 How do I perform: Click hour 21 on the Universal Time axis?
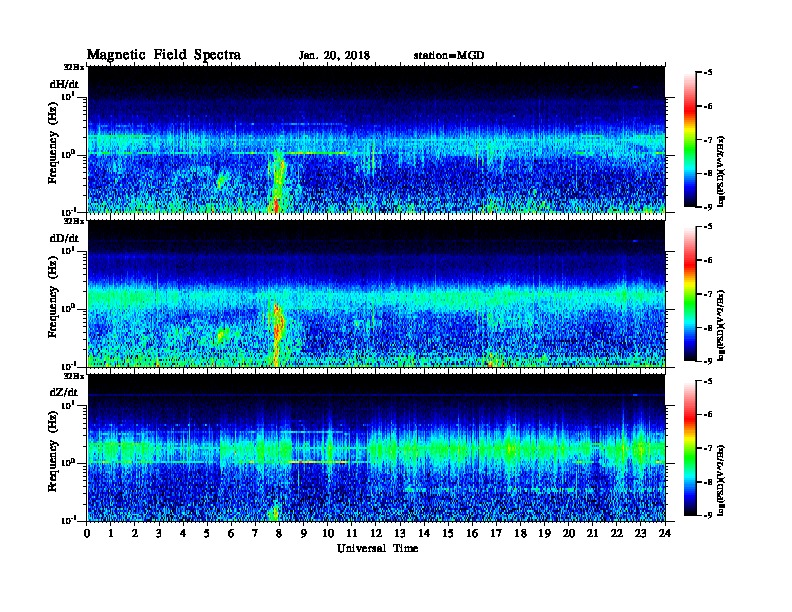[593, 534]
